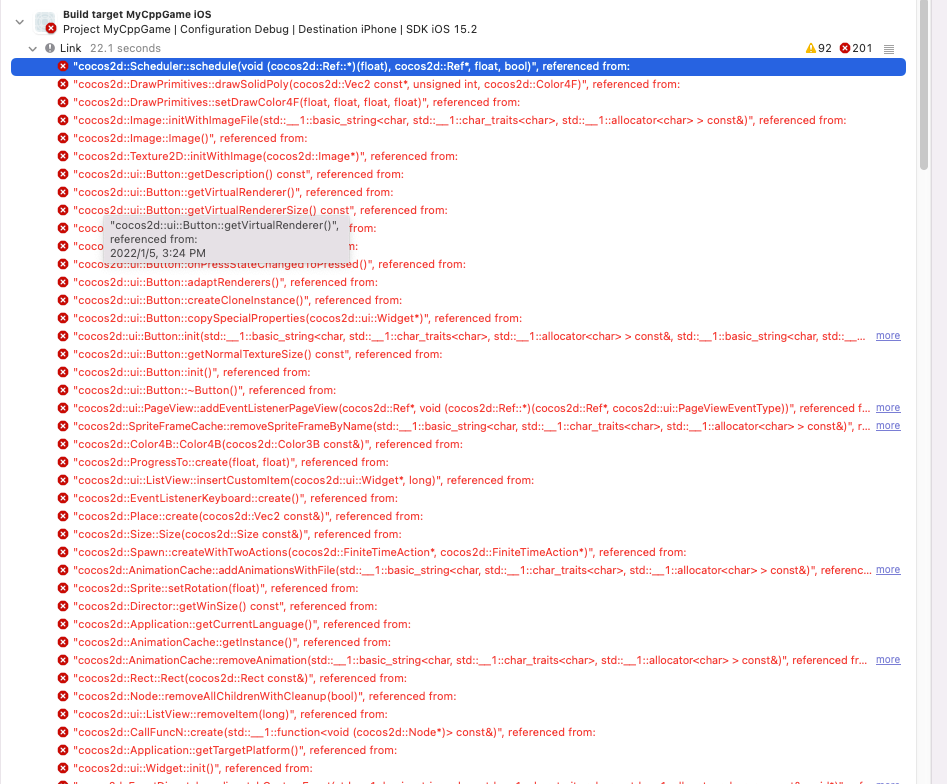This screenshot has width=947, height=784.
Task: Click the build target icon with error badge
Action: pos(45,22)
